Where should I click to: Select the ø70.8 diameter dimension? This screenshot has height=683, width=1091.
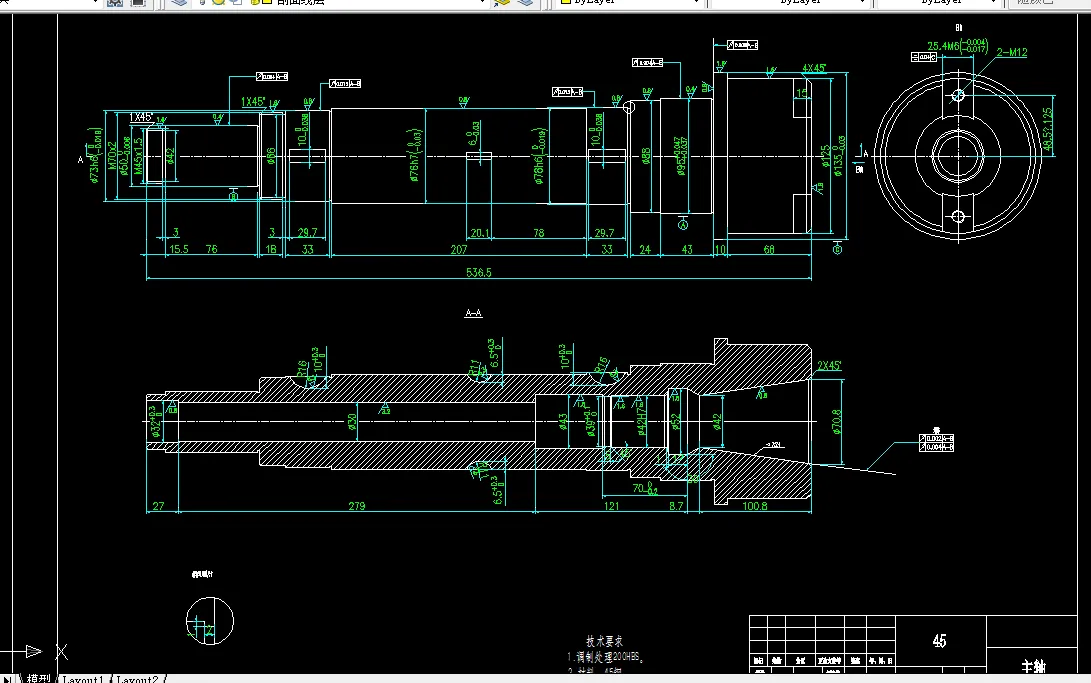836,421
